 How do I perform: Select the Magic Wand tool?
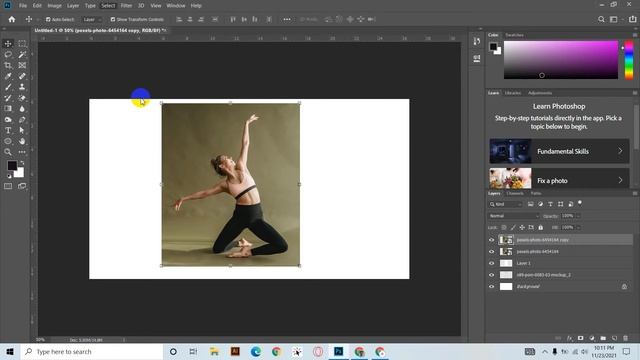click(x=22, y=55)
